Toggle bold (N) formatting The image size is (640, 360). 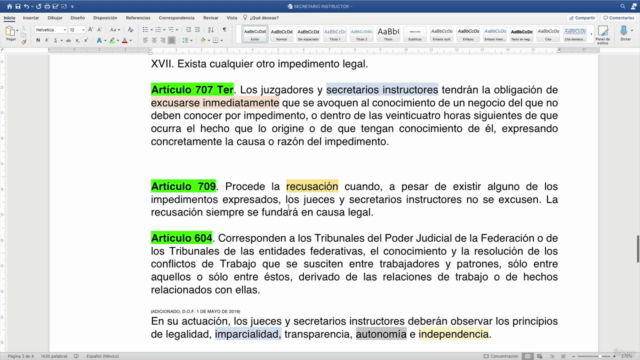pos(38,40)
